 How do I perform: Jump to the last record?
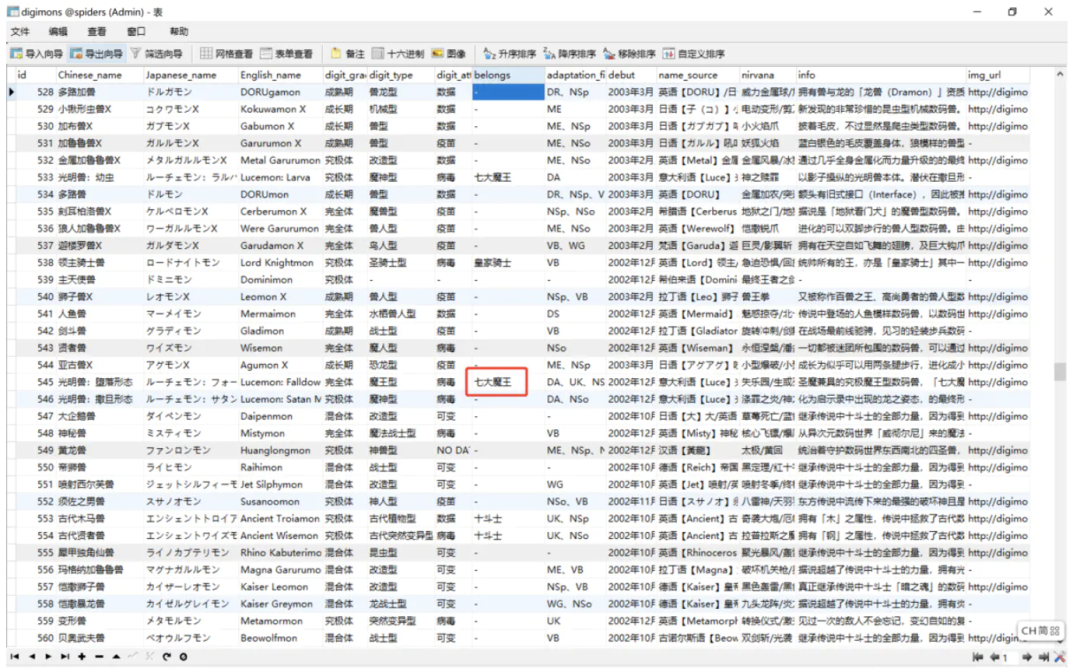pyautogui.click(x=65, y=657)
